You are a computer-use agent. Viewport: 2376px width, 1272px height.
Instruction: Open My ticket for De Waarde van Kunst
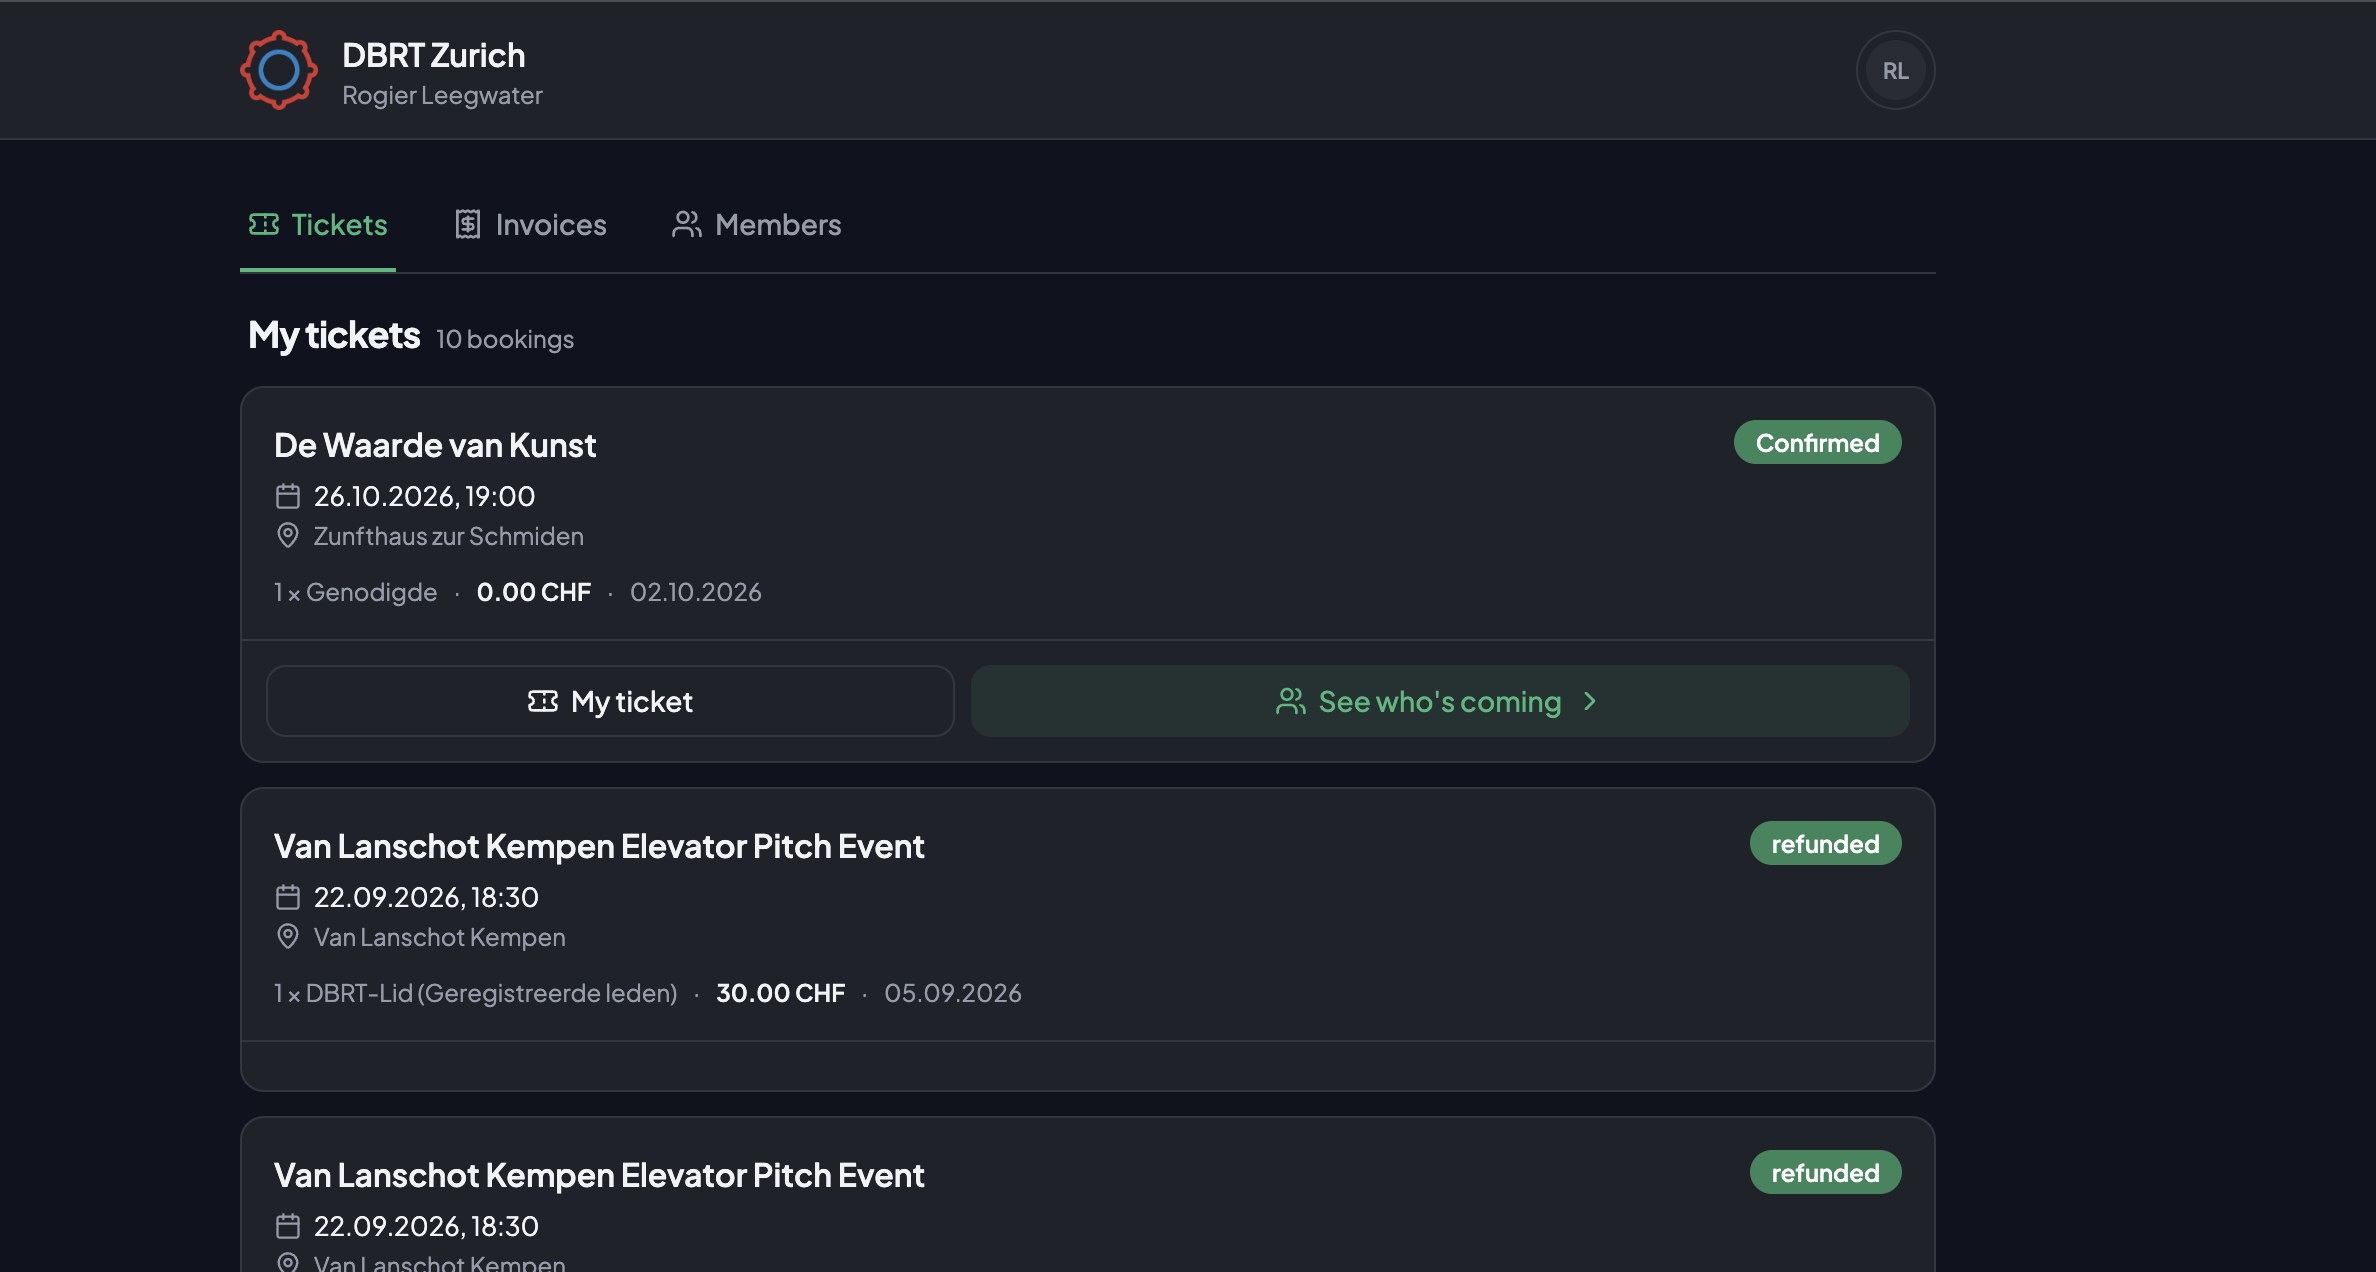pyautogui.click(x=610, y=701)
